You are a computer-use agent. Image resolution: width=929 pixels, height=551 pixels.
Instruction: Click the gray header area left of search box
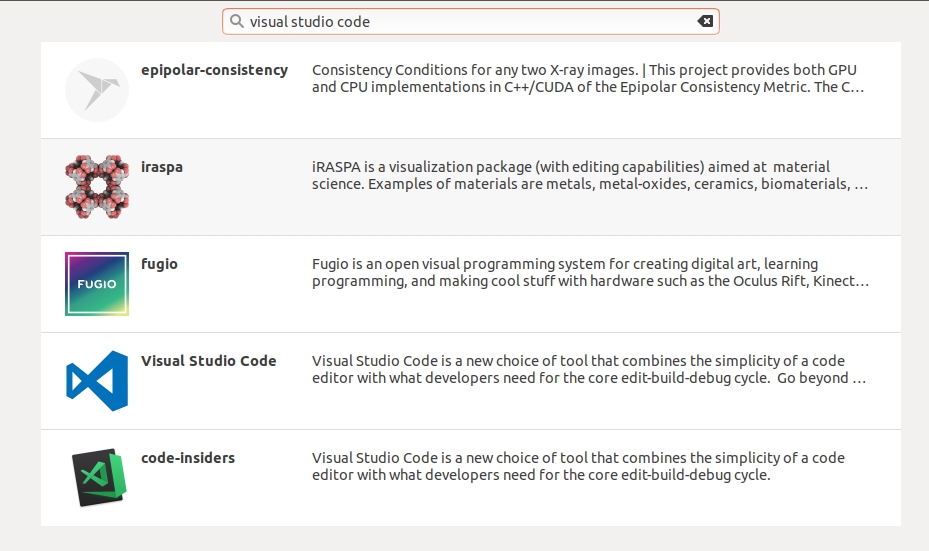(110, 21)
